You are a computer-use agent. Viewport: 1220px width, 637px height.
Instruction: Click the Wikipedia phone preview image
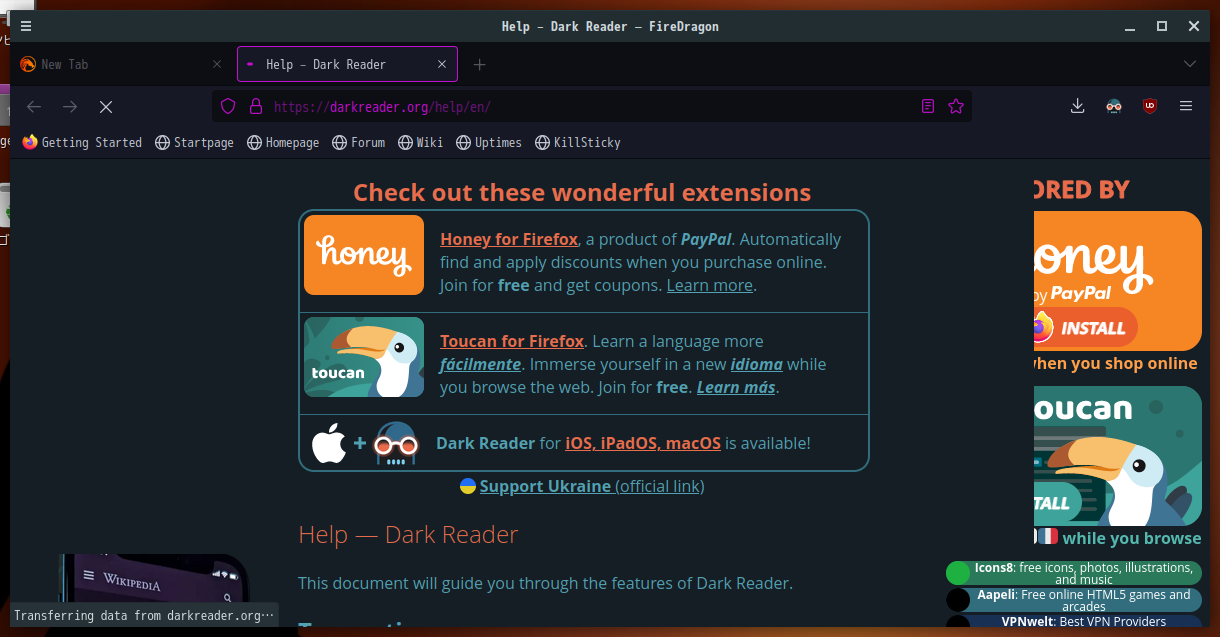(x=153, y=591)
